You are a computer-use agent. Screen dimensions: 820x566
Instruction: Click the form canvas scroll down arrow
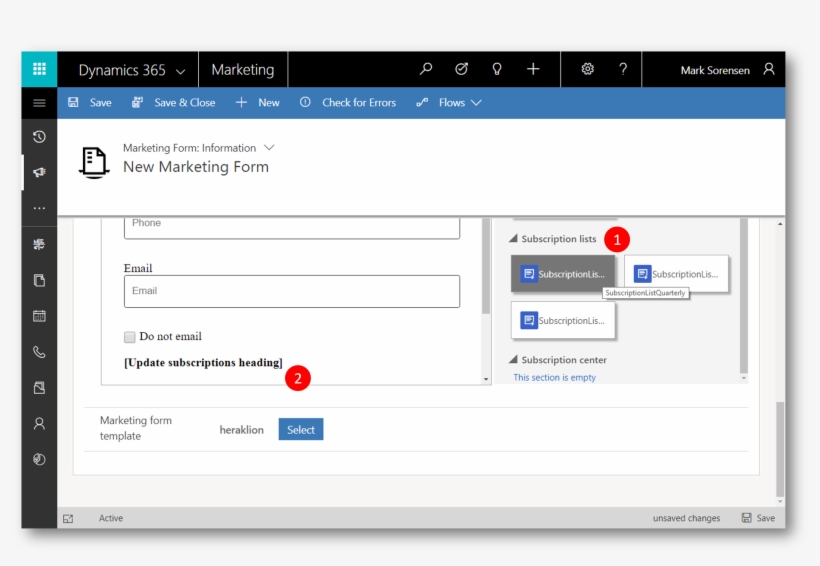coord(486,379)
